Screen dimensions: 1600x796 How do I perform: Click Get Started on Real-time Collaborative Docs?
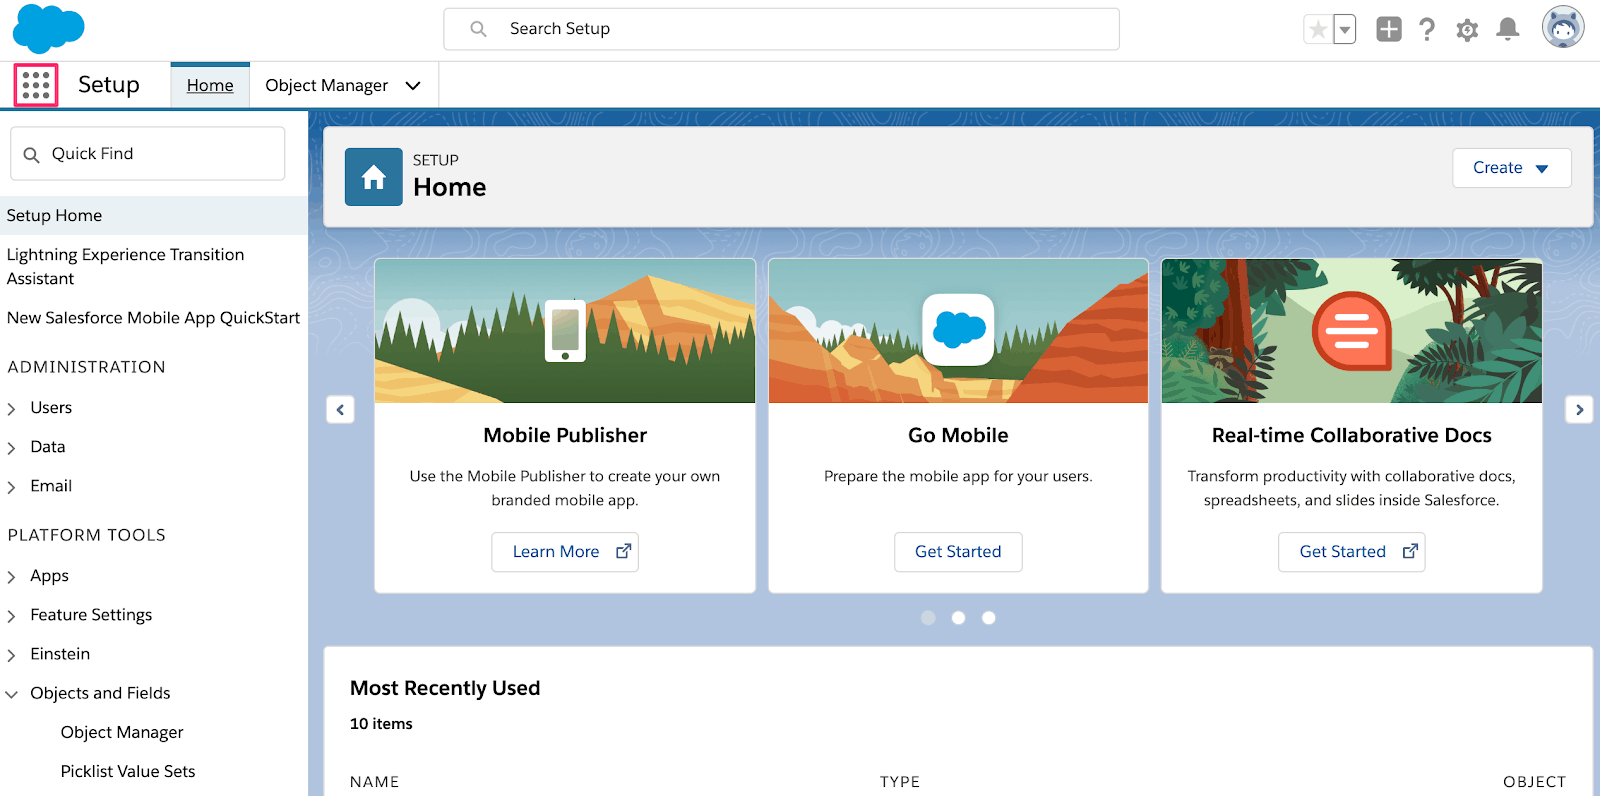(x=1352, y=552)
